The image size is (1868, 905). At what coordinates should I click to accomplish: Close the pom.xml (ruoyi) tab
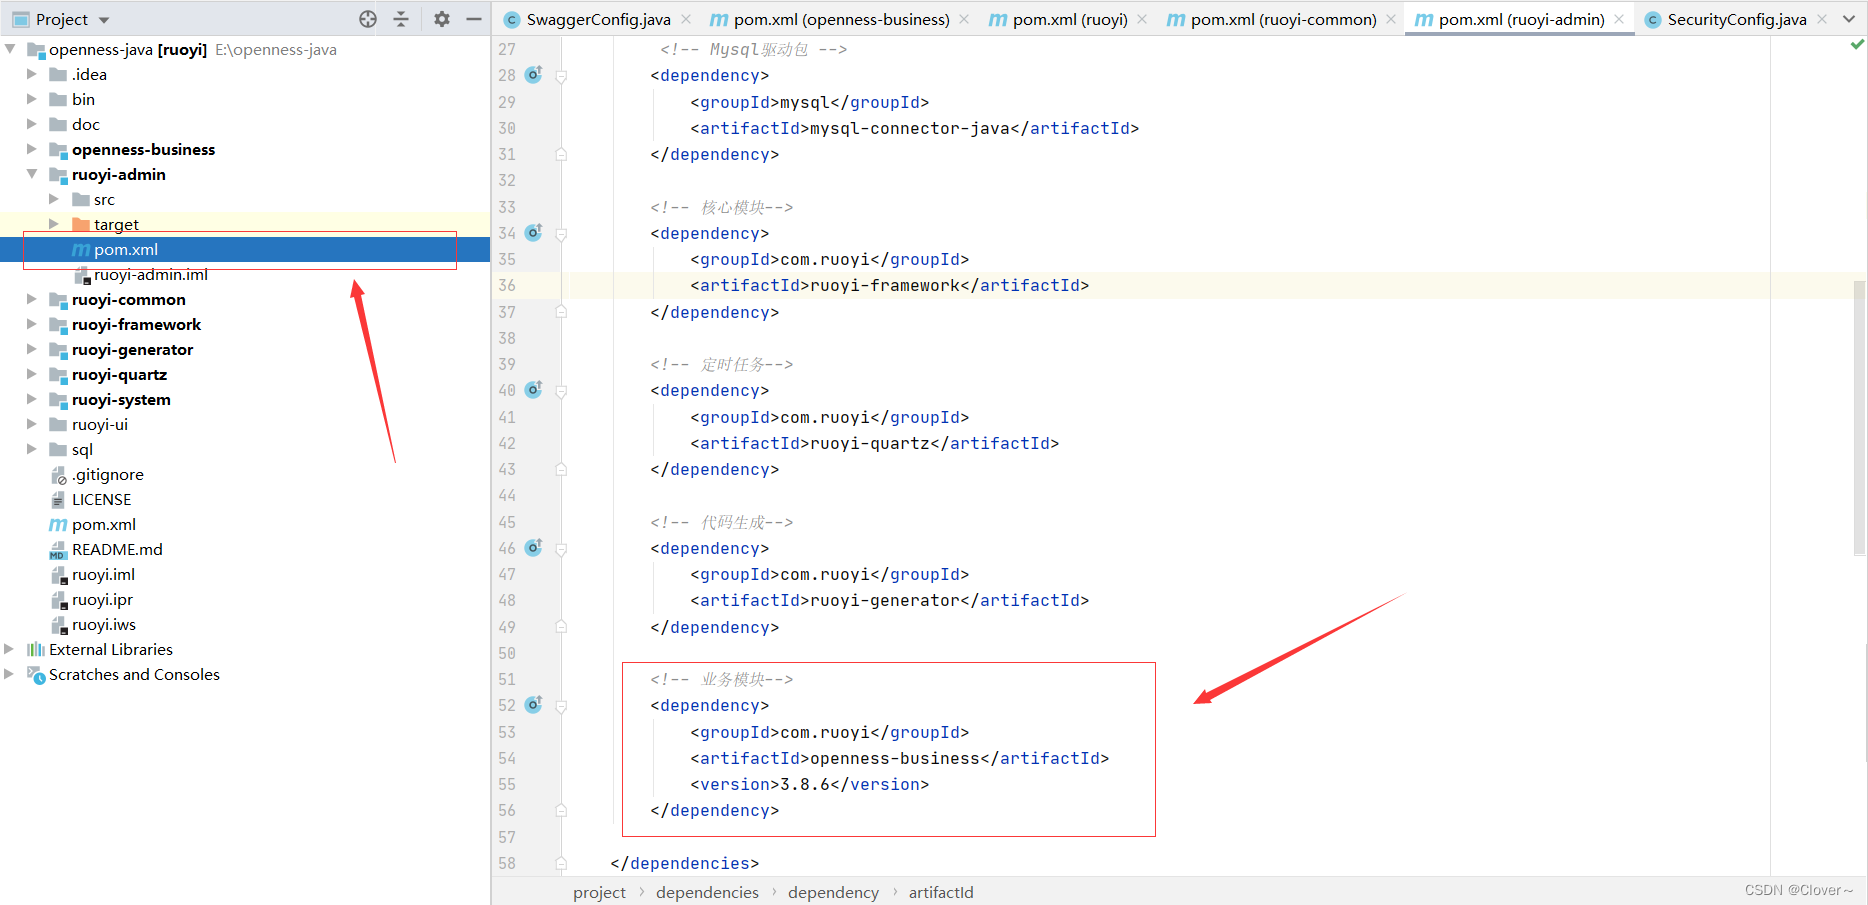1142,19
